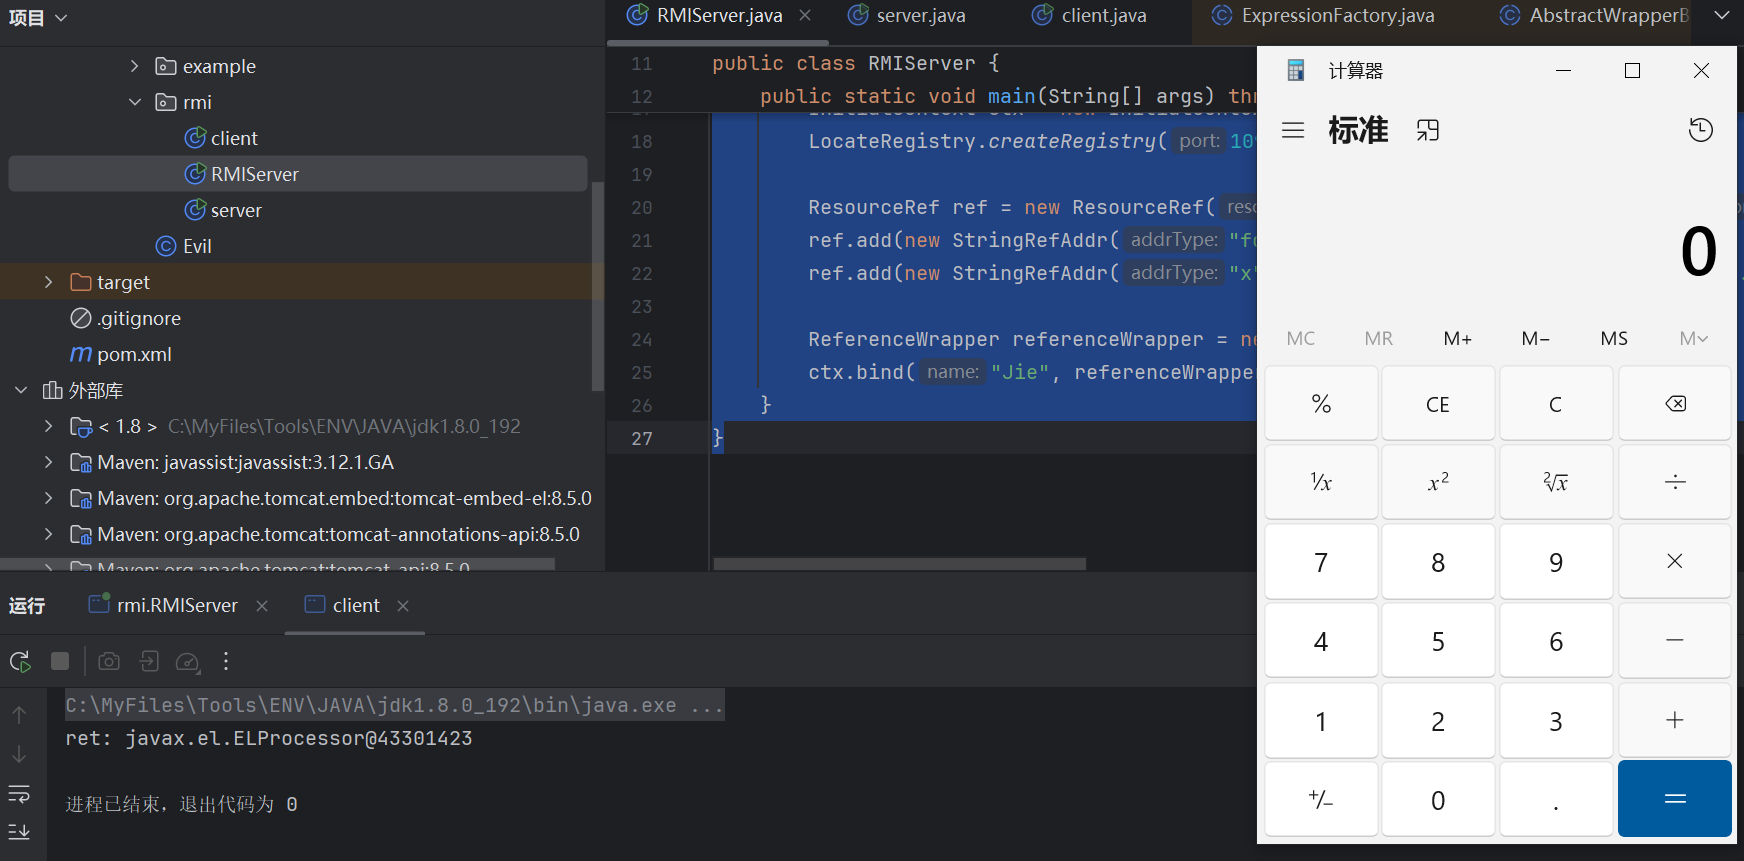This screenshot has height=861, width=1744.
Task: Click digit 5 on Calculator
Action: coord(1438,641)
